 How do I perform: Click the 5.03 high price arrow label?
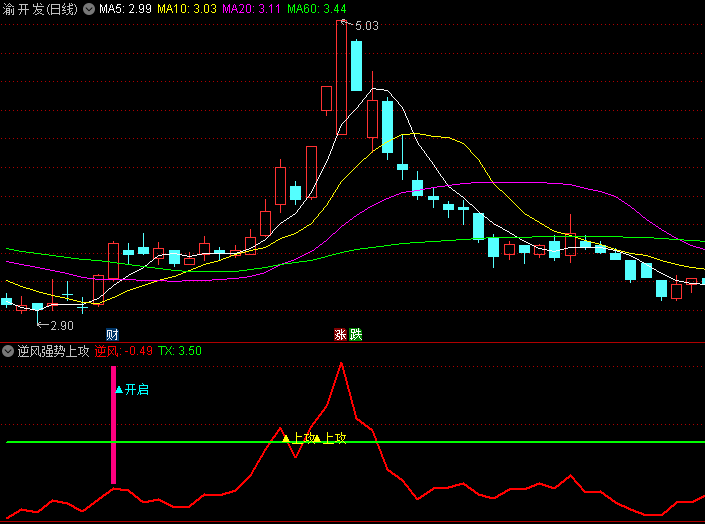(365, 26)
